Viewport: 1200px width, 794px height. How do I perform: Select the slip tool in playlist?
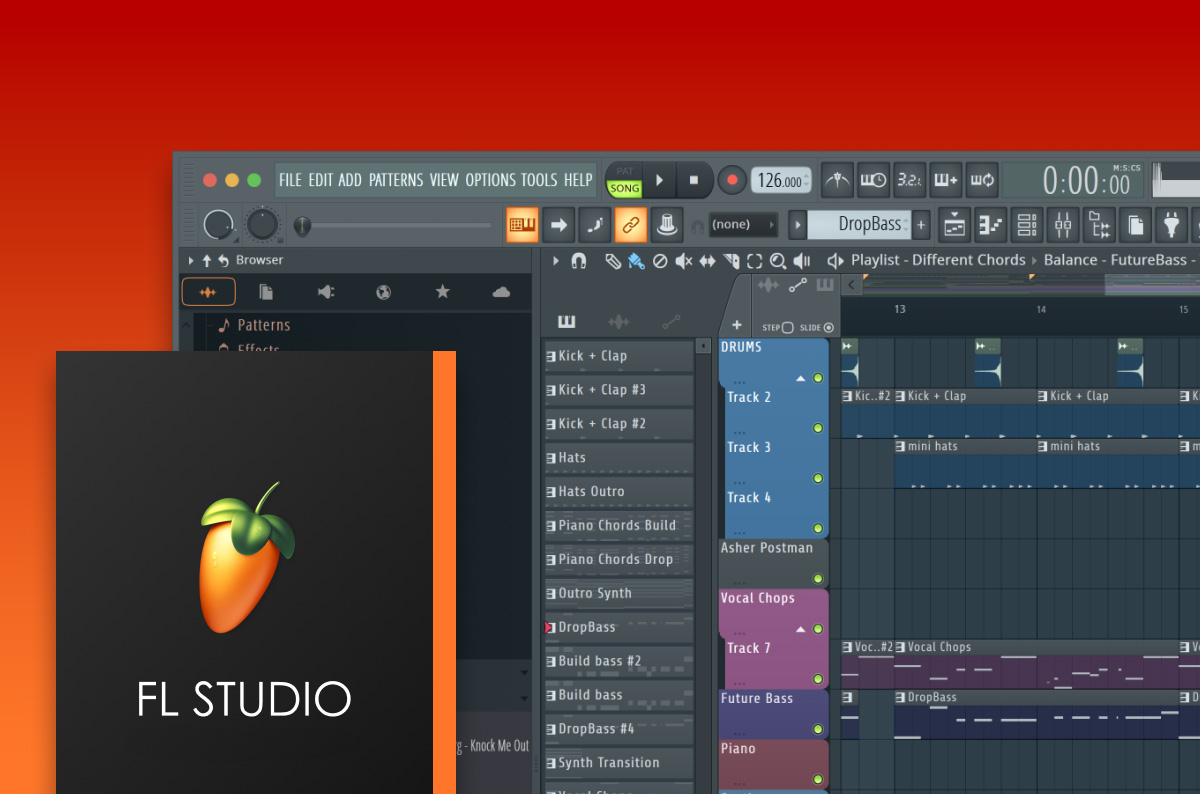pos(707,261)
